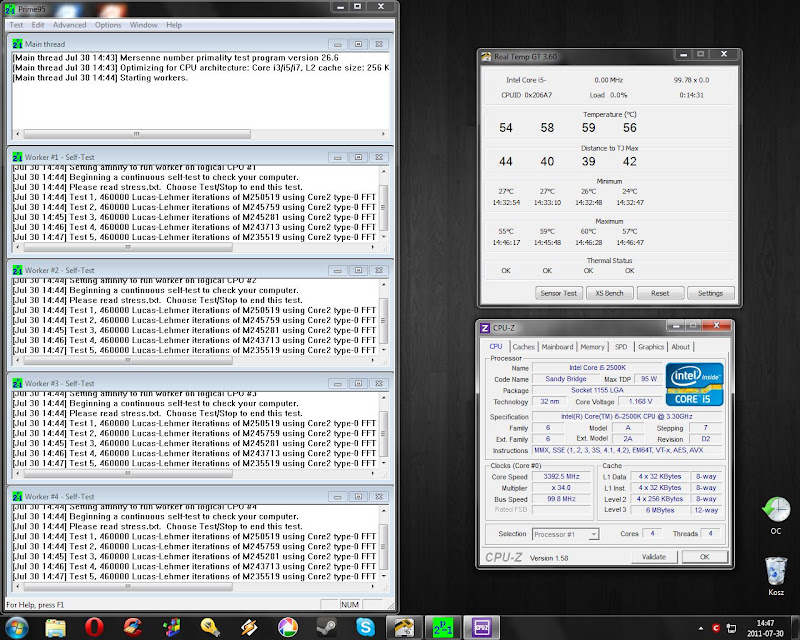The height and width of the screenshot is (640, 800).
Task: Open the light bulb taskbar application
Action: click(210, 627)
